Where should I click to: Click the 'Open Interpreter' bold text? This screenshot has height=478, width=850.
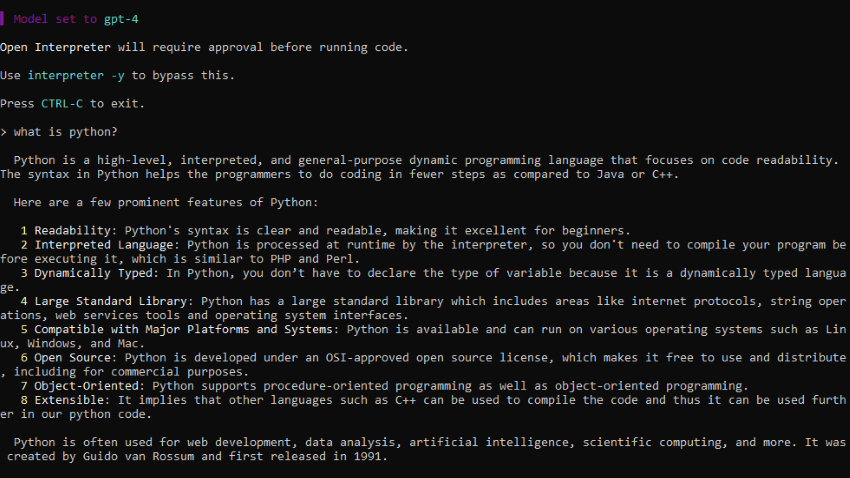[x=55, y=47]
